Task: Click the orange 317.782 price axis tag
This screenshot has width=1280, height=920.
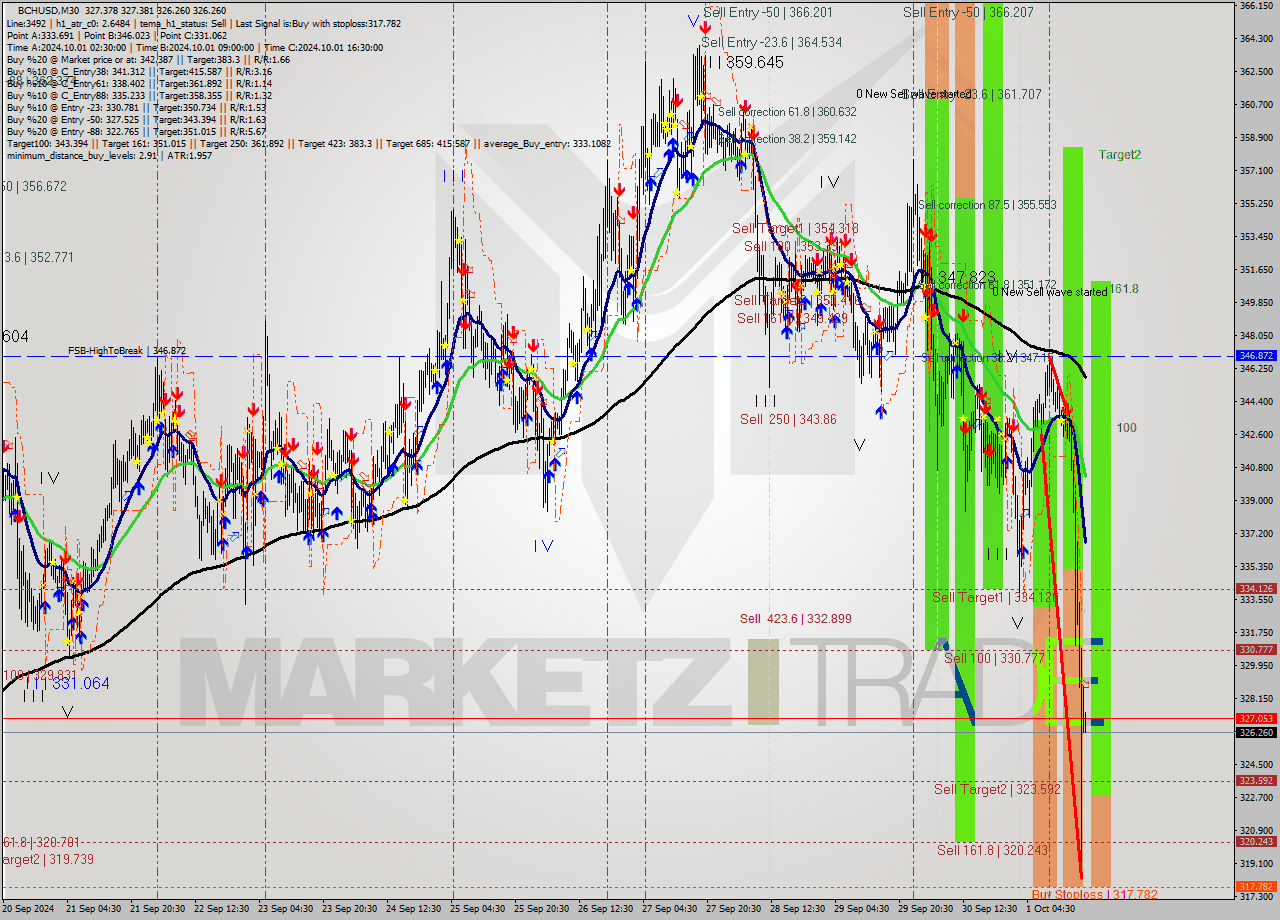Action: click(1256, 887)
